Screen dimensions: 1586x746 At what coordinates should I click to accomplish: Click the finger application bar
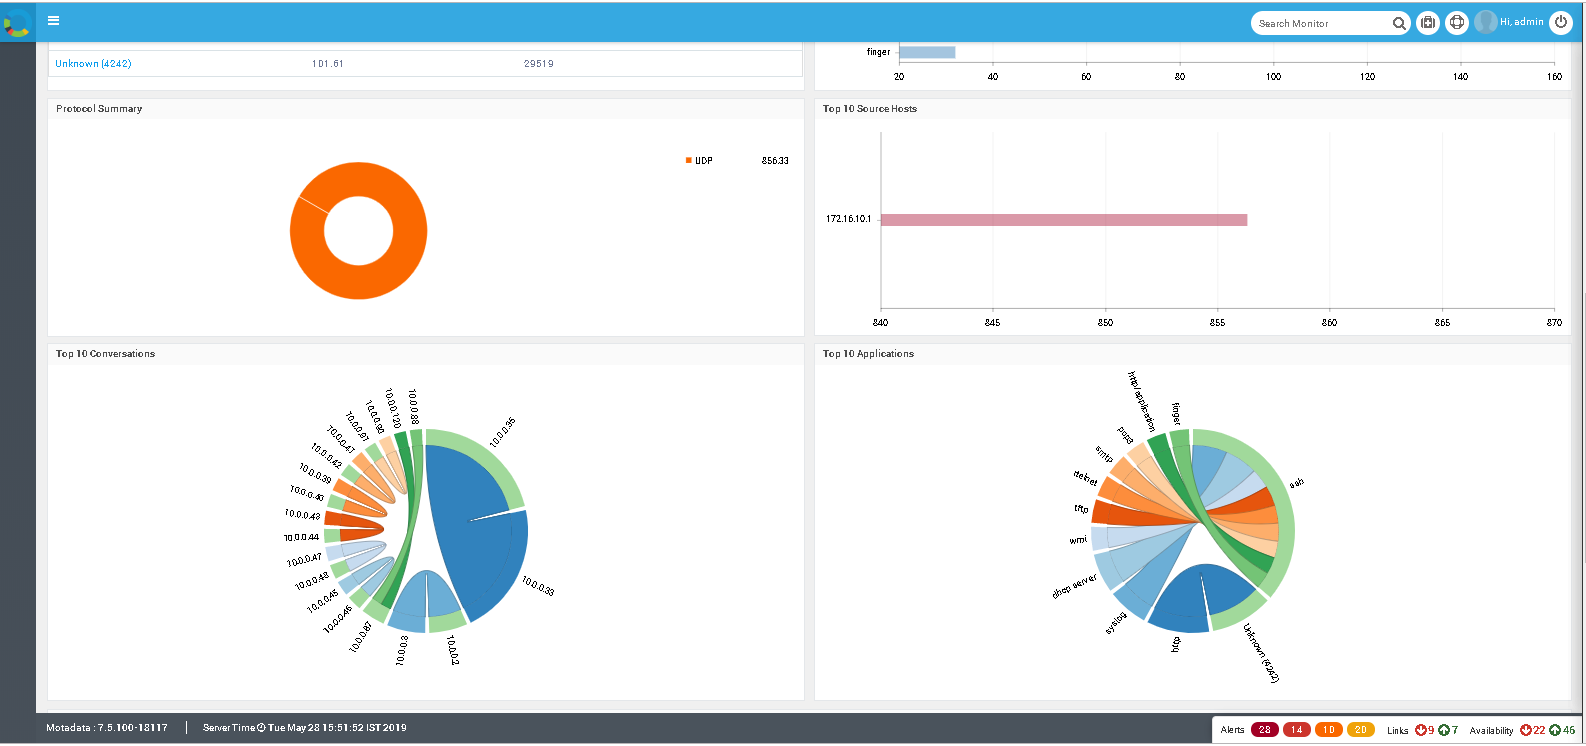tap(927, 52)
